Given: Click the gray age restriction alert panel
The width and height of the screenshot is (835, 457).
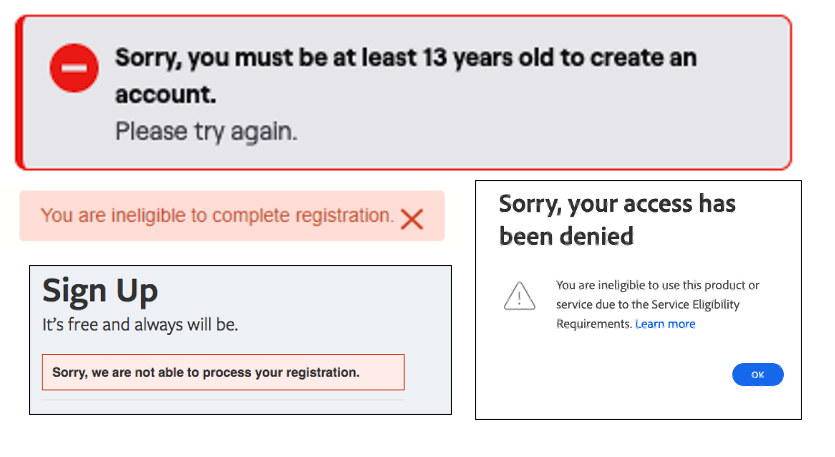Looking at the screenshot, I should [404, 93].
